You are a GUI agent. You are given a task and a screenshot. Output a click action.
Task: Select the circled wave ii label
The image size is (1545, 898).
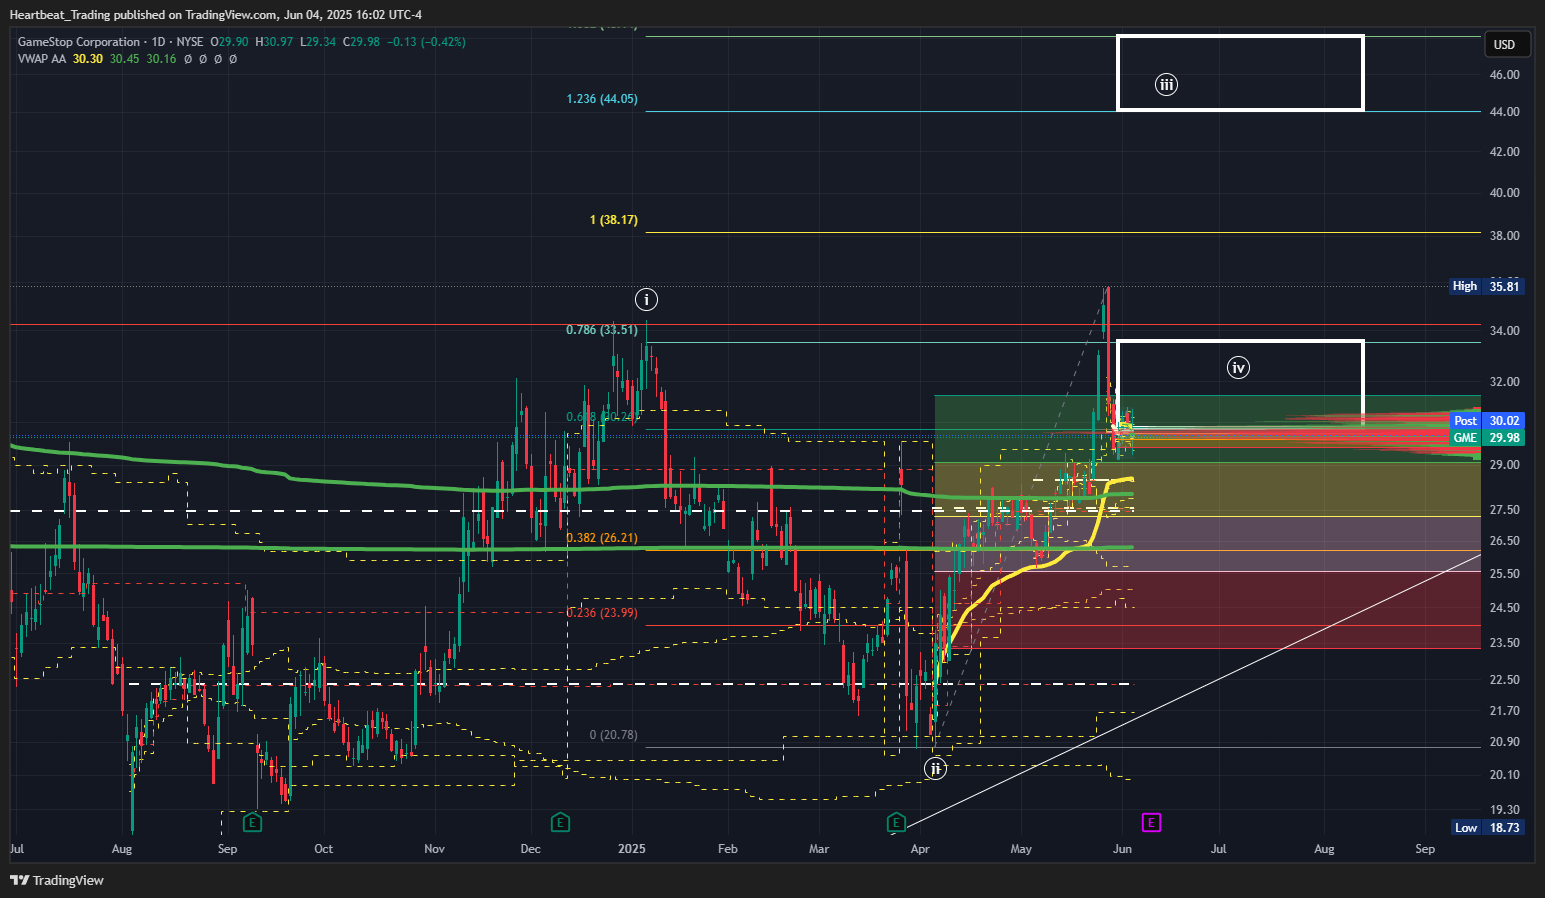(x=935, y=768)
